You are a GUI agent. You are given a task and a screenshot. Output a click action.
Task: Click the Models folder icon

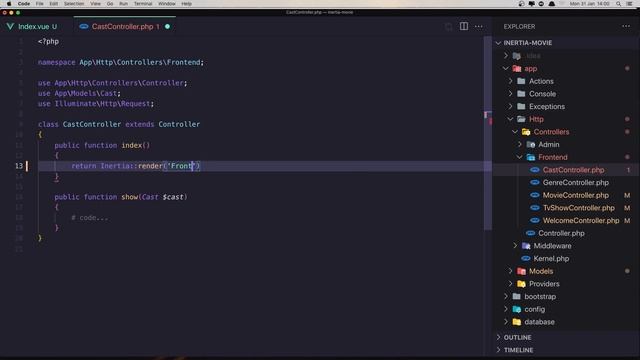click(521, 271)
